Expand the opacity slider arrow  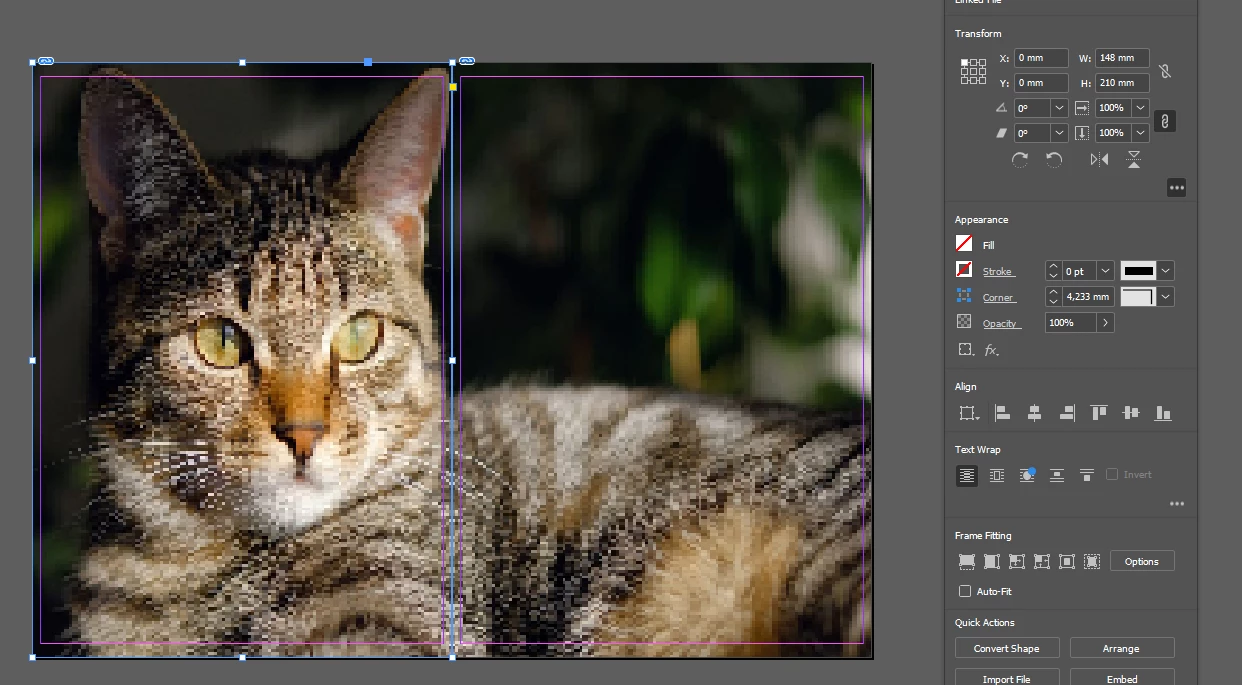(x=1105, y=323)
